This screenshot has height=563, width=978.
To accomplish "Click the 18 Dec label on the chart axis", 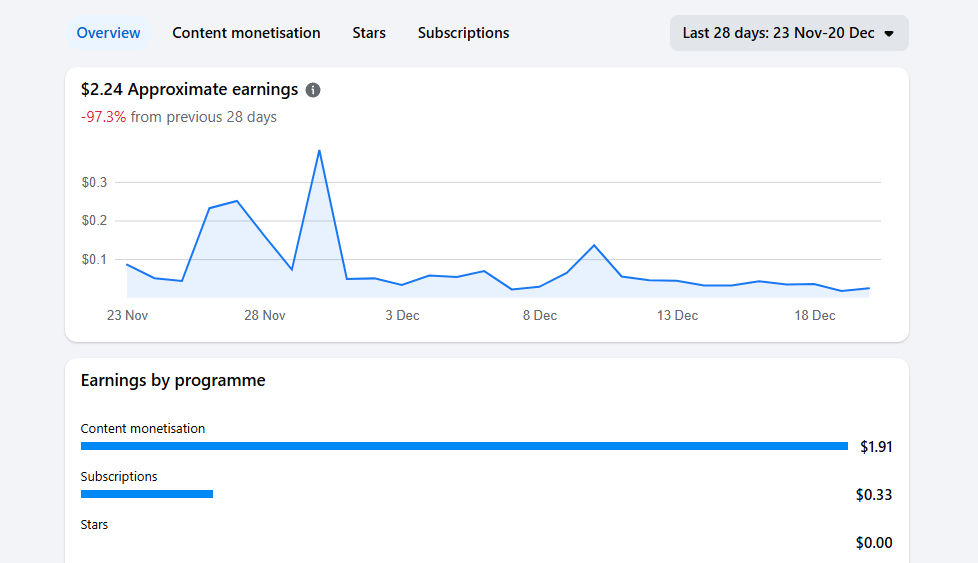I will pyautogui.click(x=814, y=315).
